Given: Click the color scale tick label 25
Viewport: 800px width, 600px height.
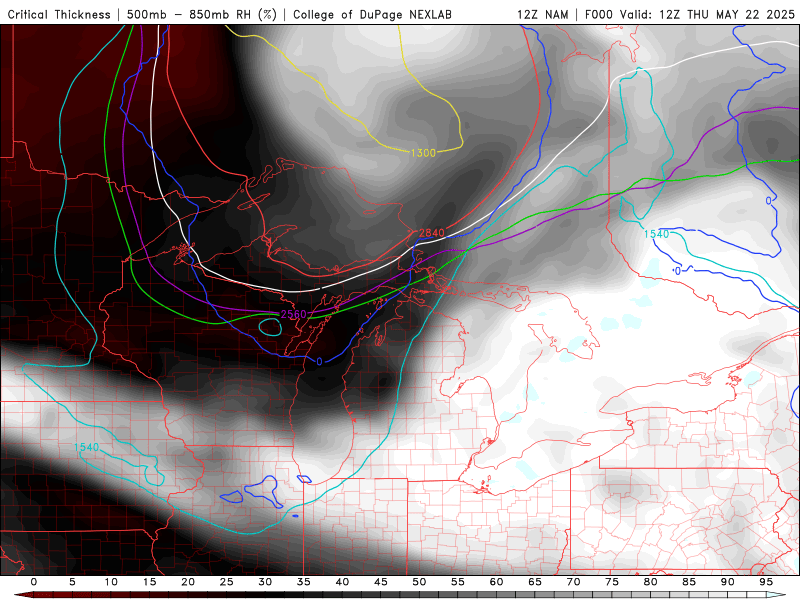Looking at the screenshot, I should pos(227,582).
